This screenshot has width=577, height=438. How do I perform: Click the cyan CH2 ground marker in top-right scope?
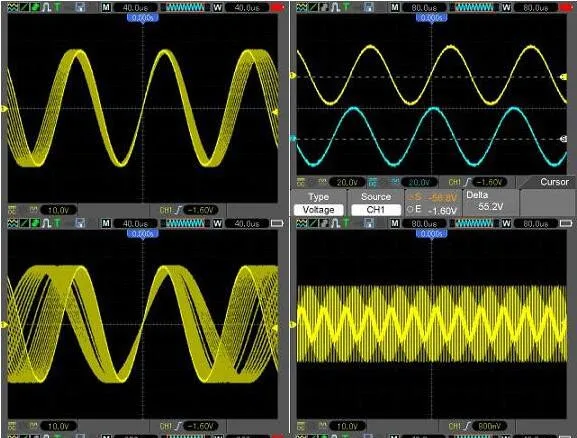coord(293,138)
